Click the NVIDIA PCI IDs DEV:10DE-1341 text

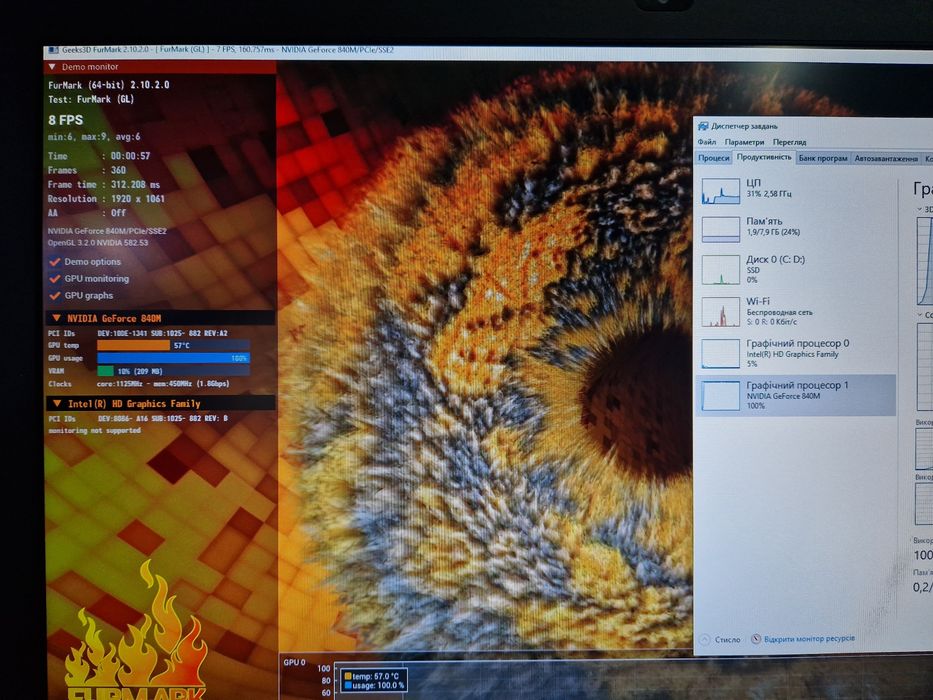click(x=162, y=333)
